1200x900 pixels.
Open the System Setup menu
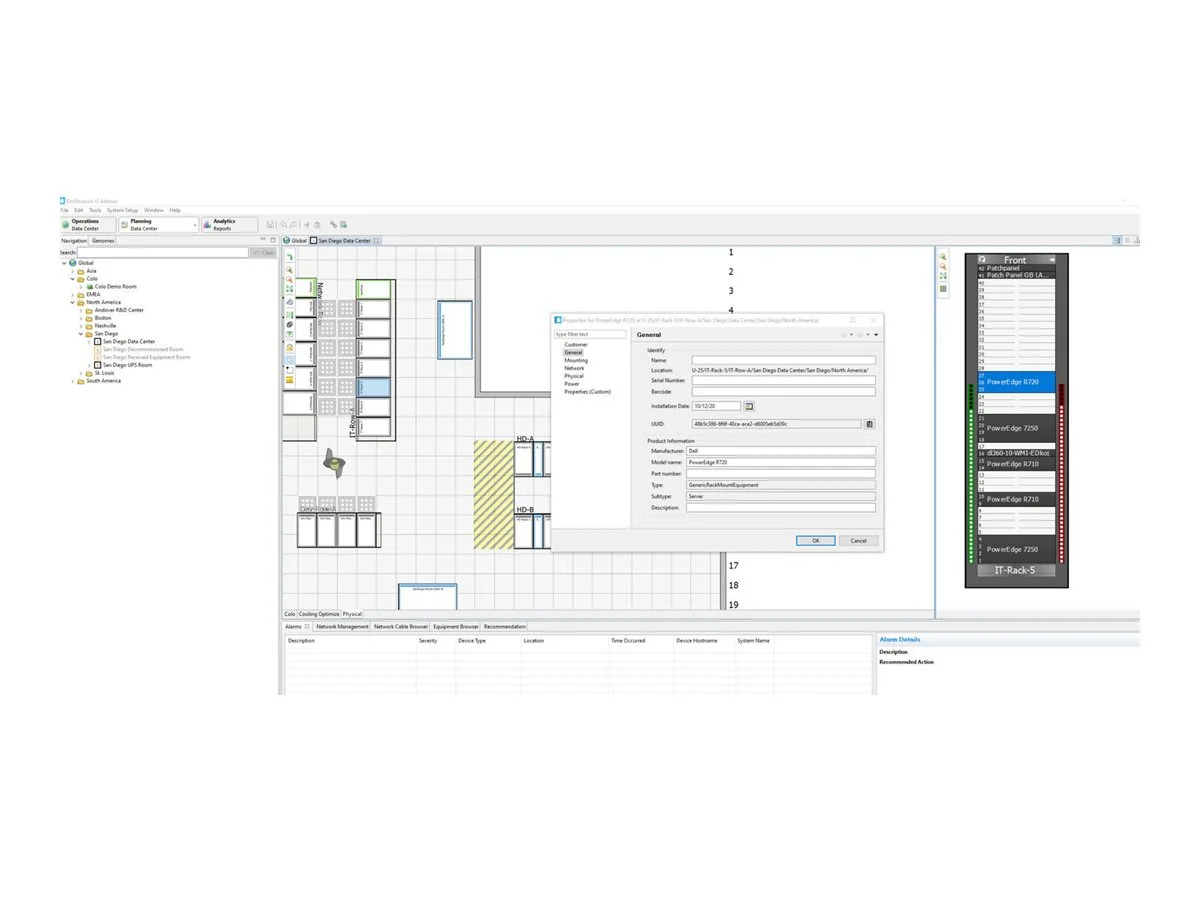pos(120,210)
